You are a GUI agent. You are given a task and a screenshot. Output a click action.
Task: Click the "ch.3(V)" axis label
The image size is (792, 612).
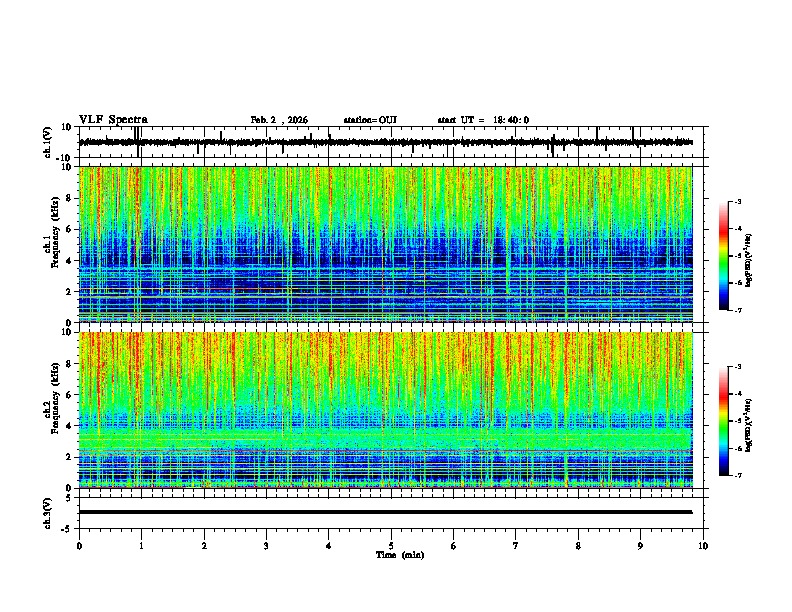click(48, 513)
